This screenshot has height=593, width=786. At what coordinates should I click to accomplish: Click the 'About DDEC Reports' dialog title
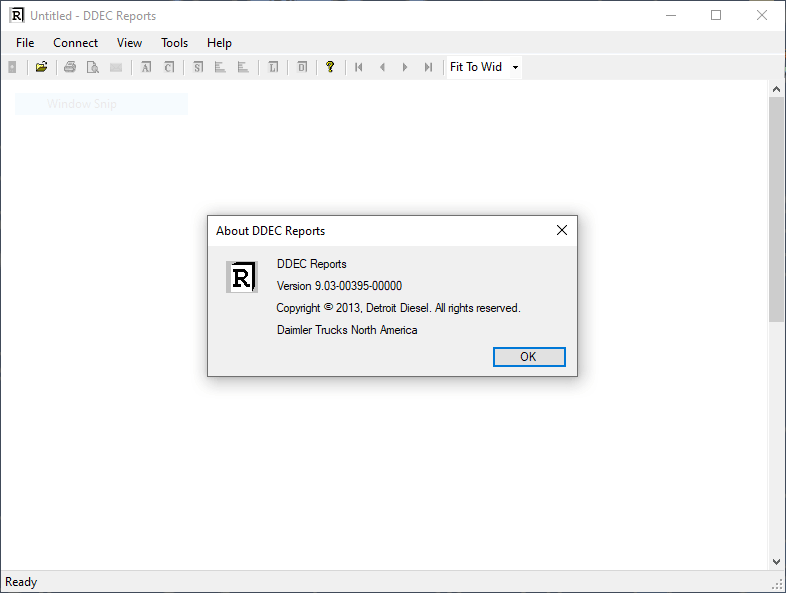(271, 231)
